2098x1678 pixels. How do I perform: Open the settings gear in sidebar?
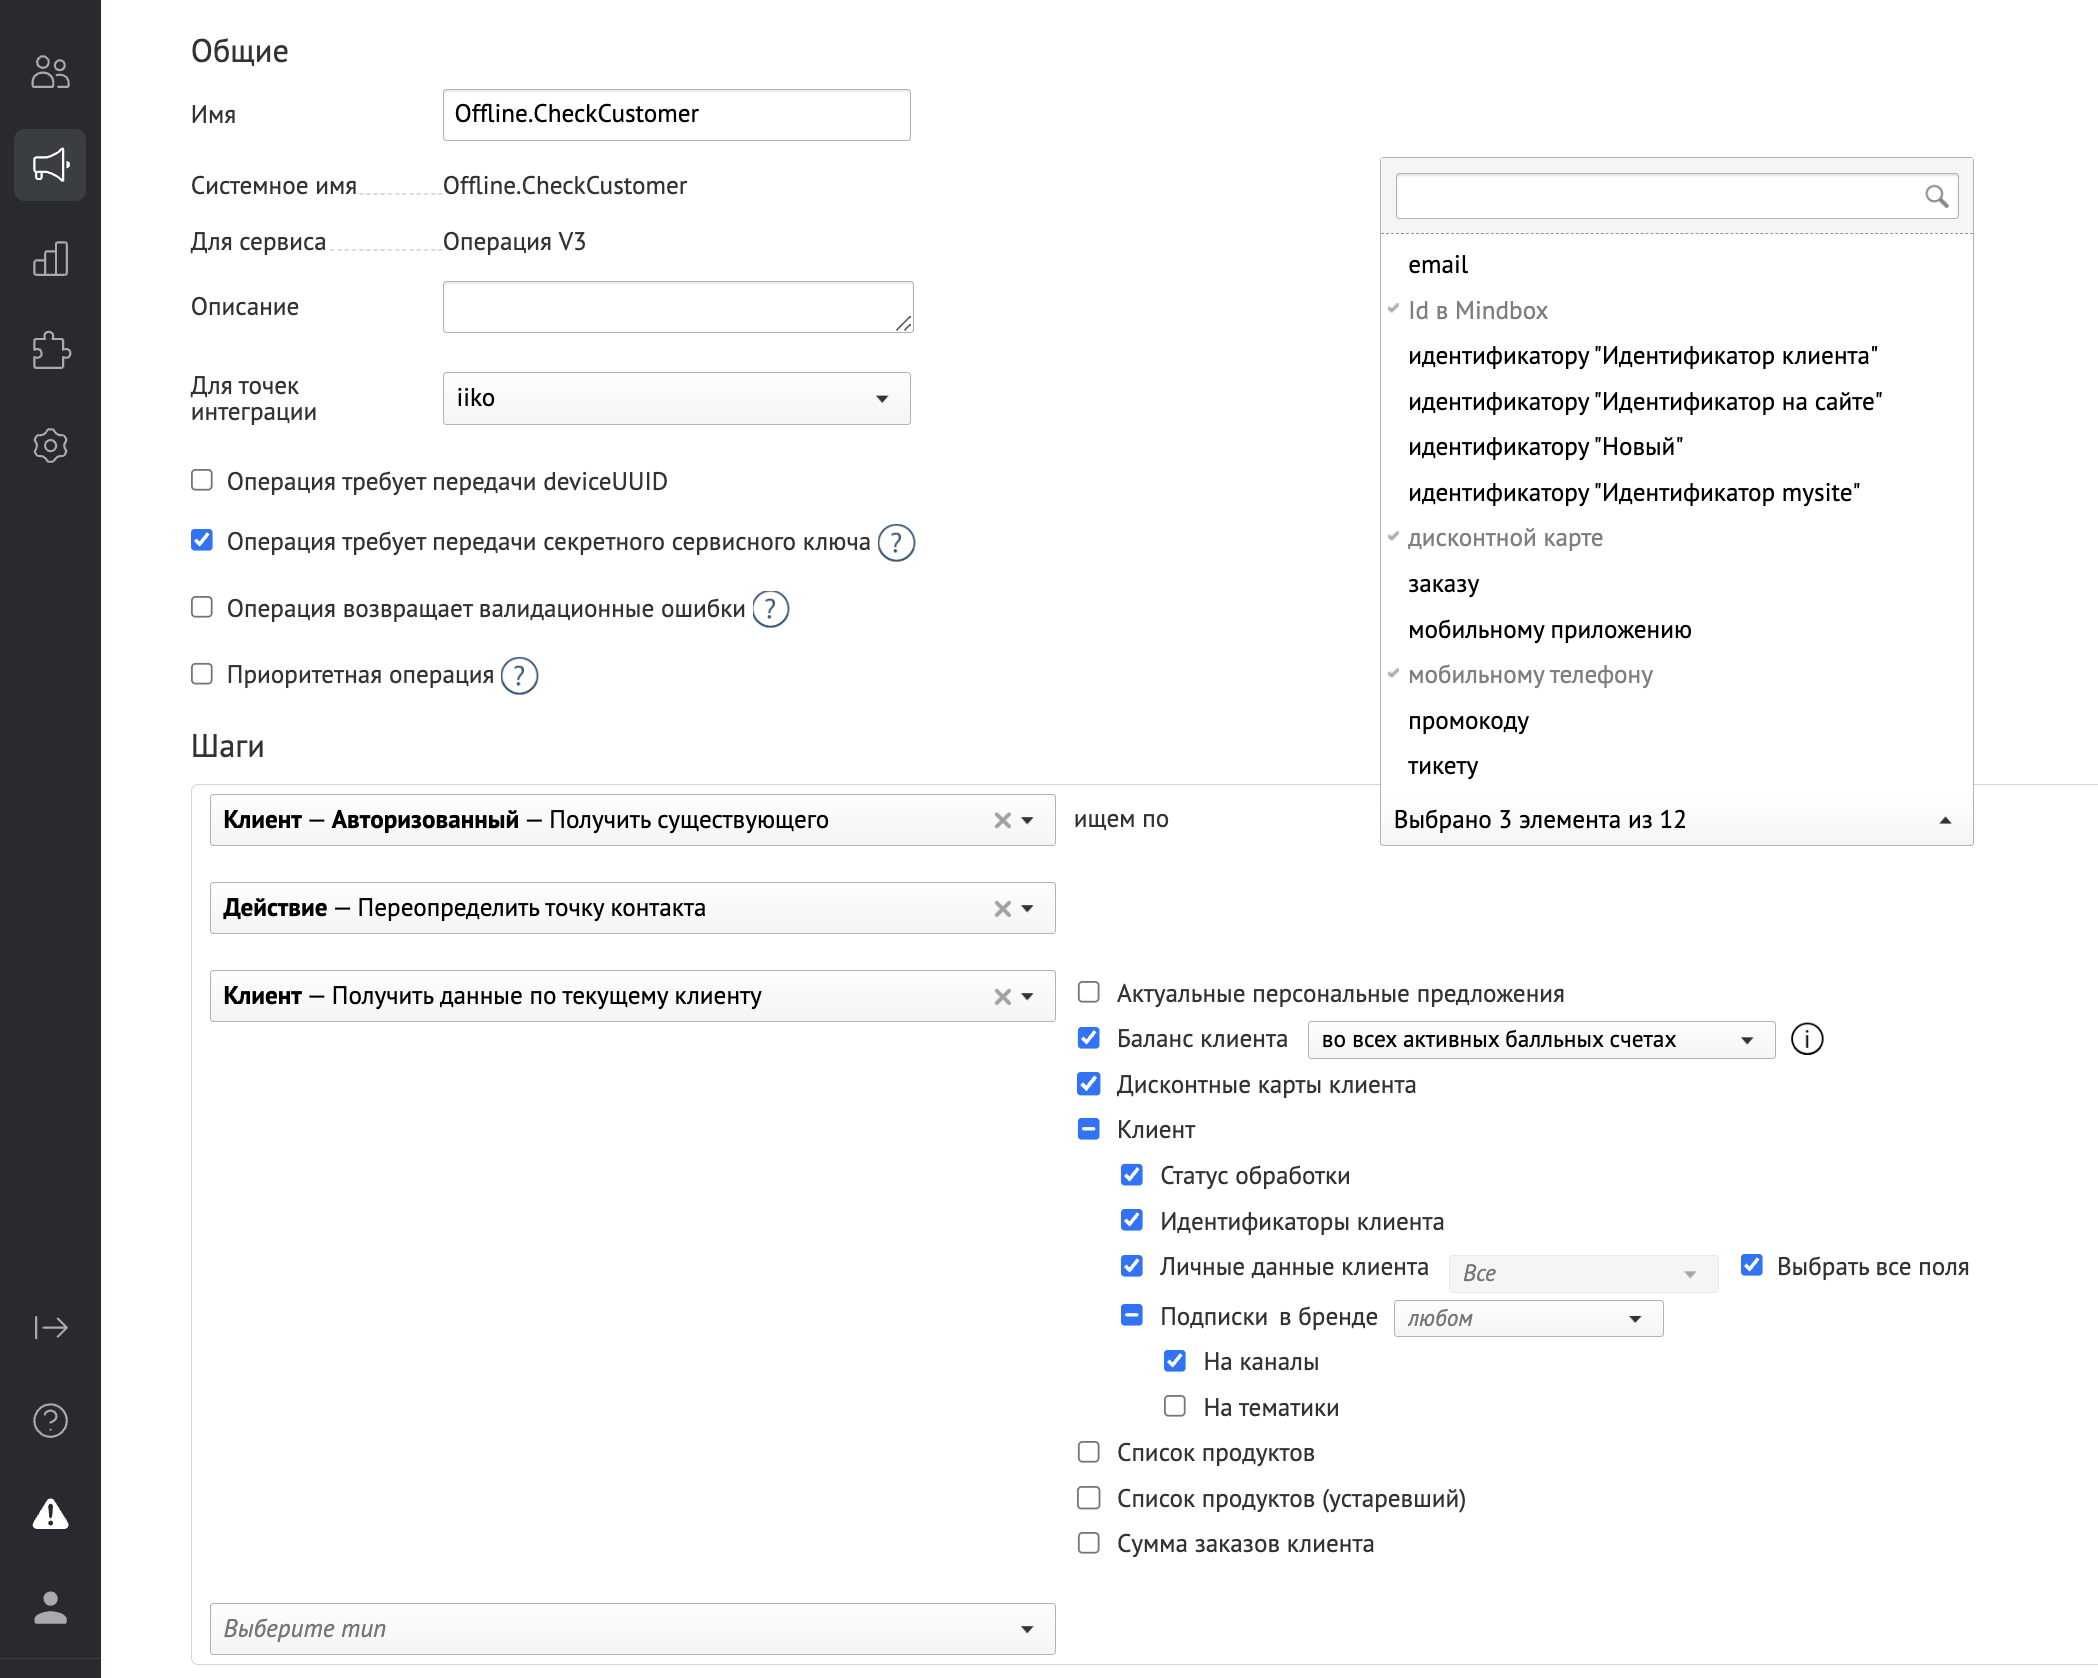tap(50, 445)
